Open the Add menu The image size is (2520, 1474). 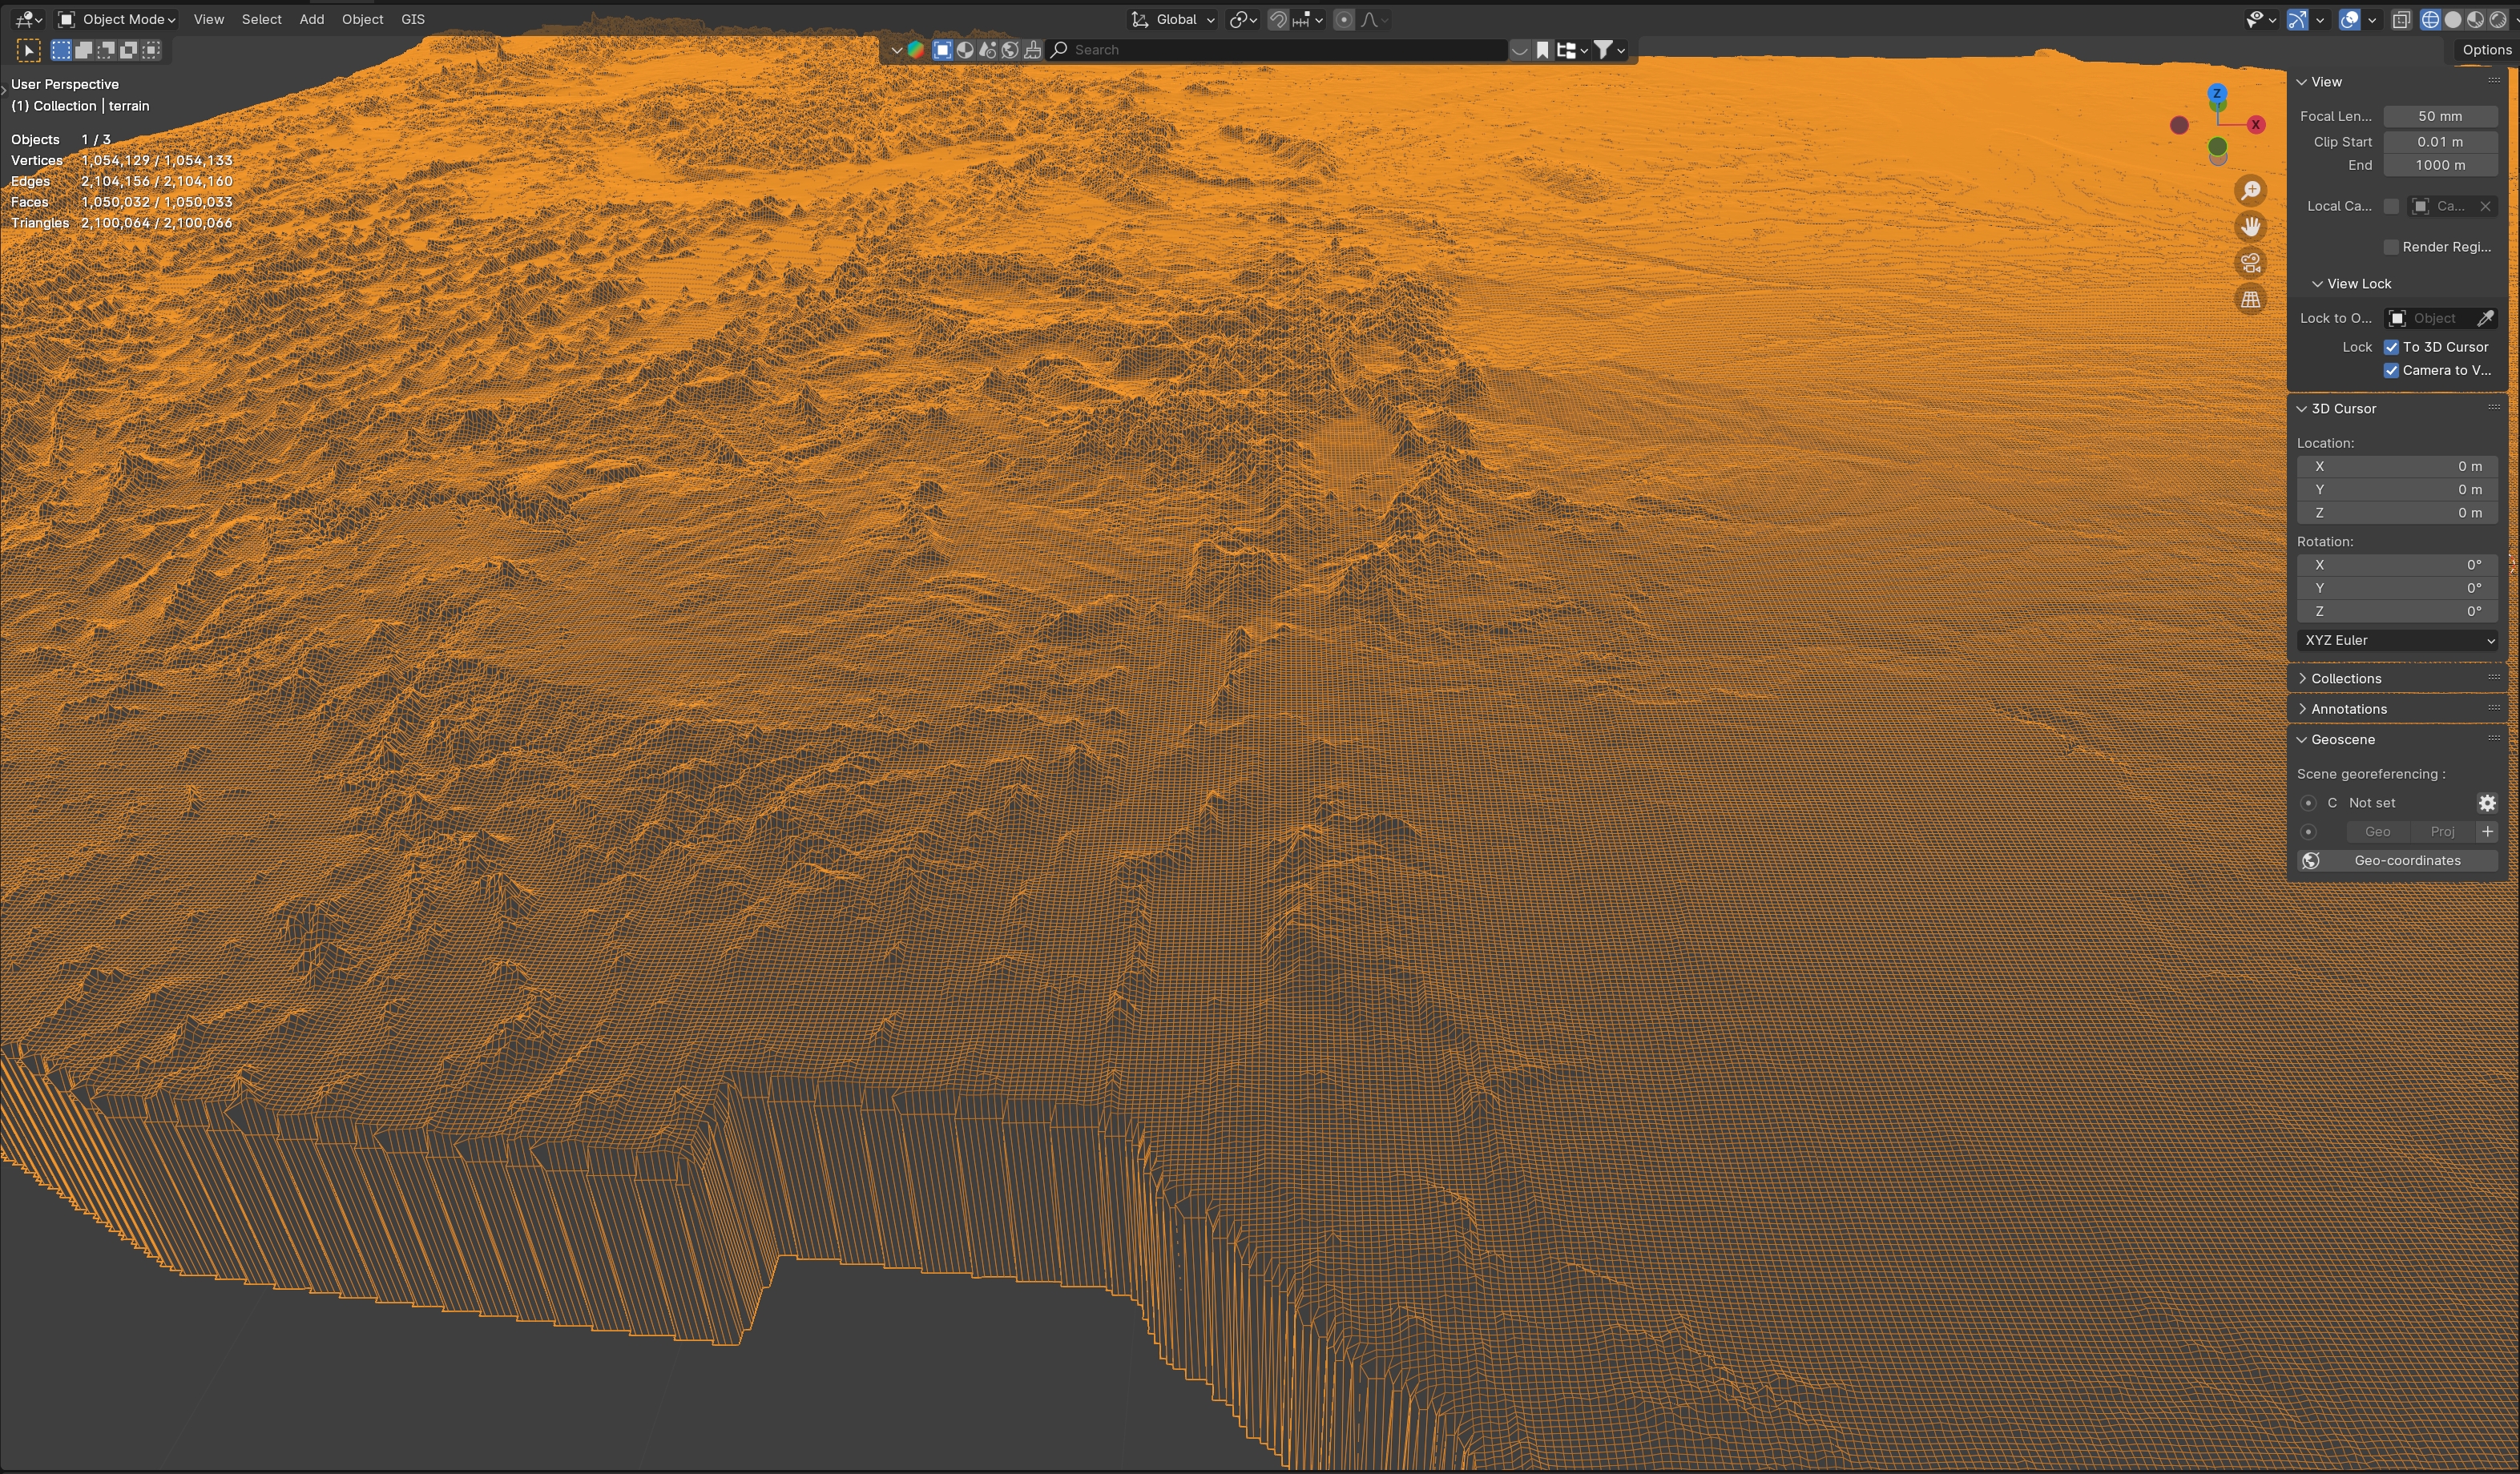pyautogui.click(x=311, y=19)
